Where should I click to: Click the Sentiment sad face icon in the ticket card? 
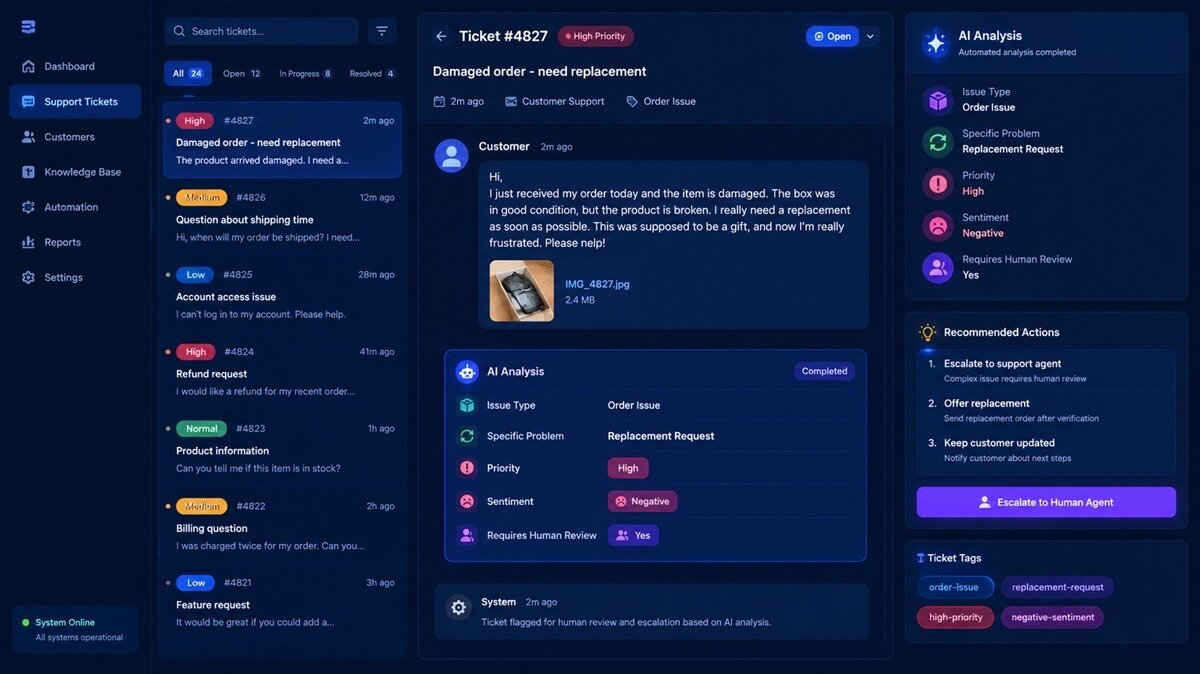point(467,501)
